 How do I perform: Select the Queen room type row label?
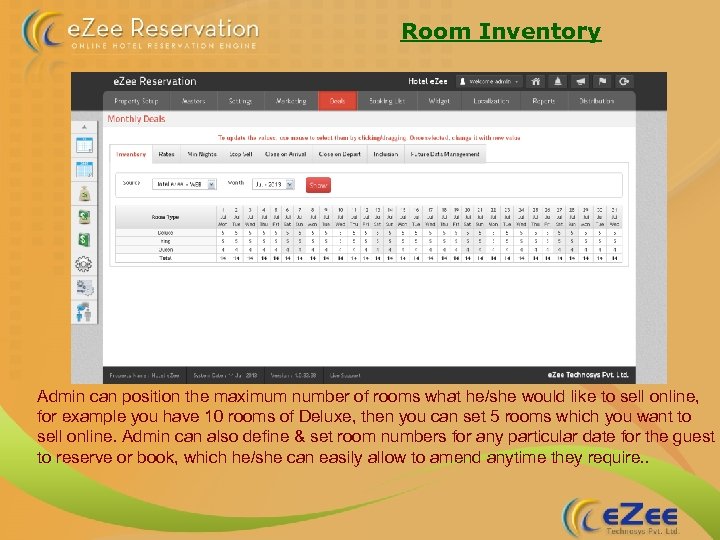click(x=165, y=249)
